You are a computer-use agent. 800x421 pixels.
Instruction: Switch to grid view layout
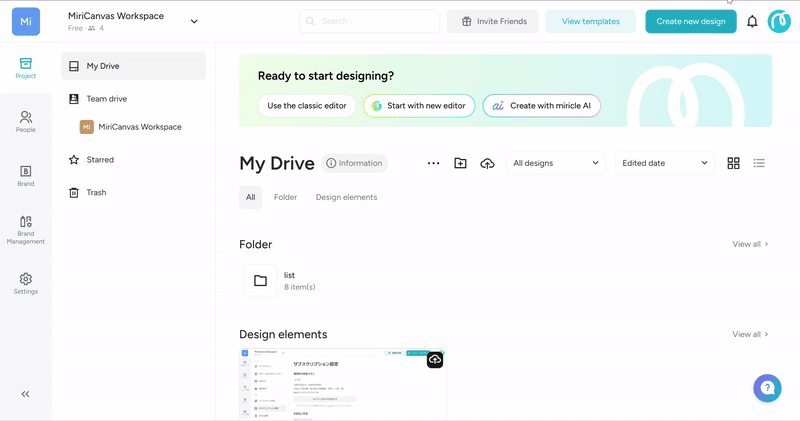(x=734, y=163)
